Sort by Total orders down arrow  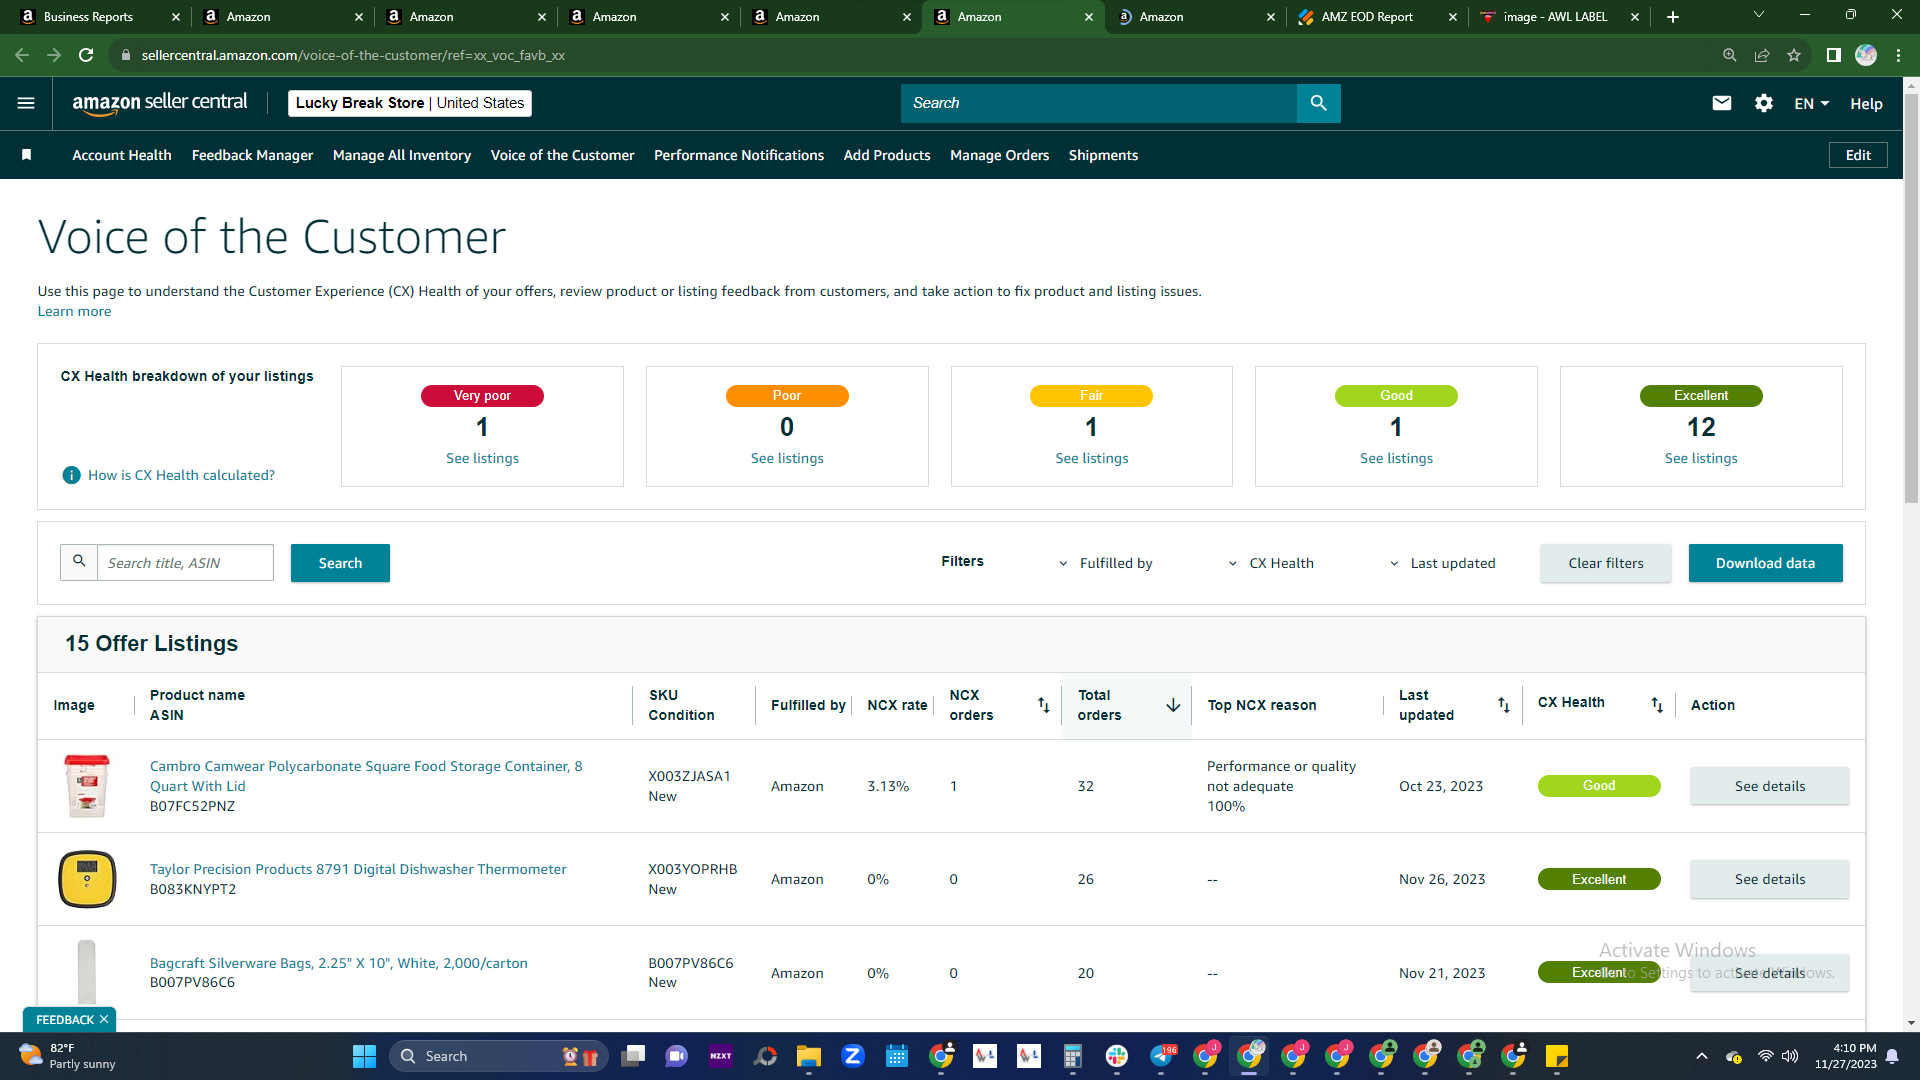tap(1173, 705)
